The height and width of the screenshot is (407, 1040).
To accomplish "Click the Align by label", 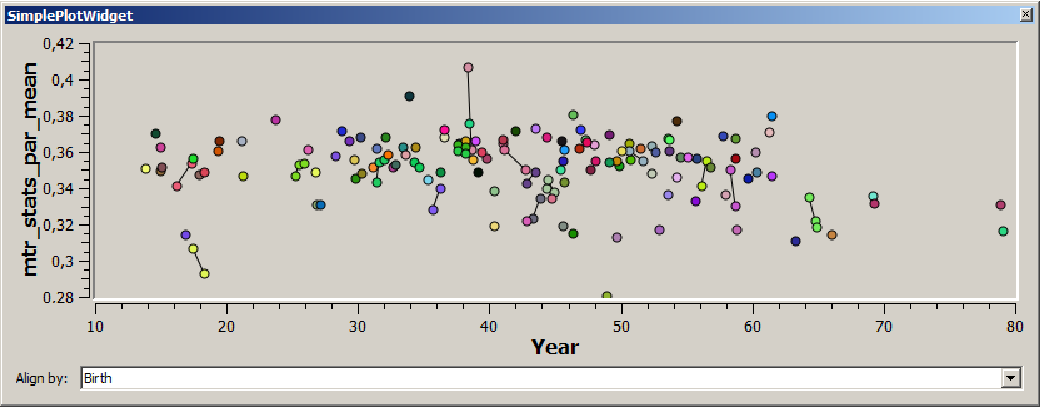I will (x=41, y=379).
